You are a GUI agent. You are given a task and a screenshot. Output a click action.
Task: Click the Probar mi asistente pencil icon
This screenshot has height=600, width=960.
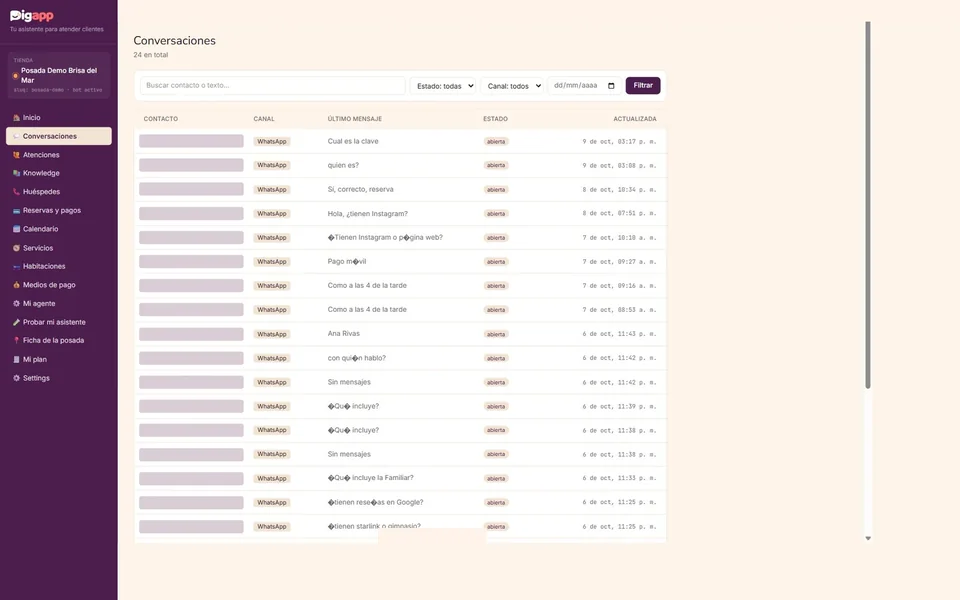(17, 322)
